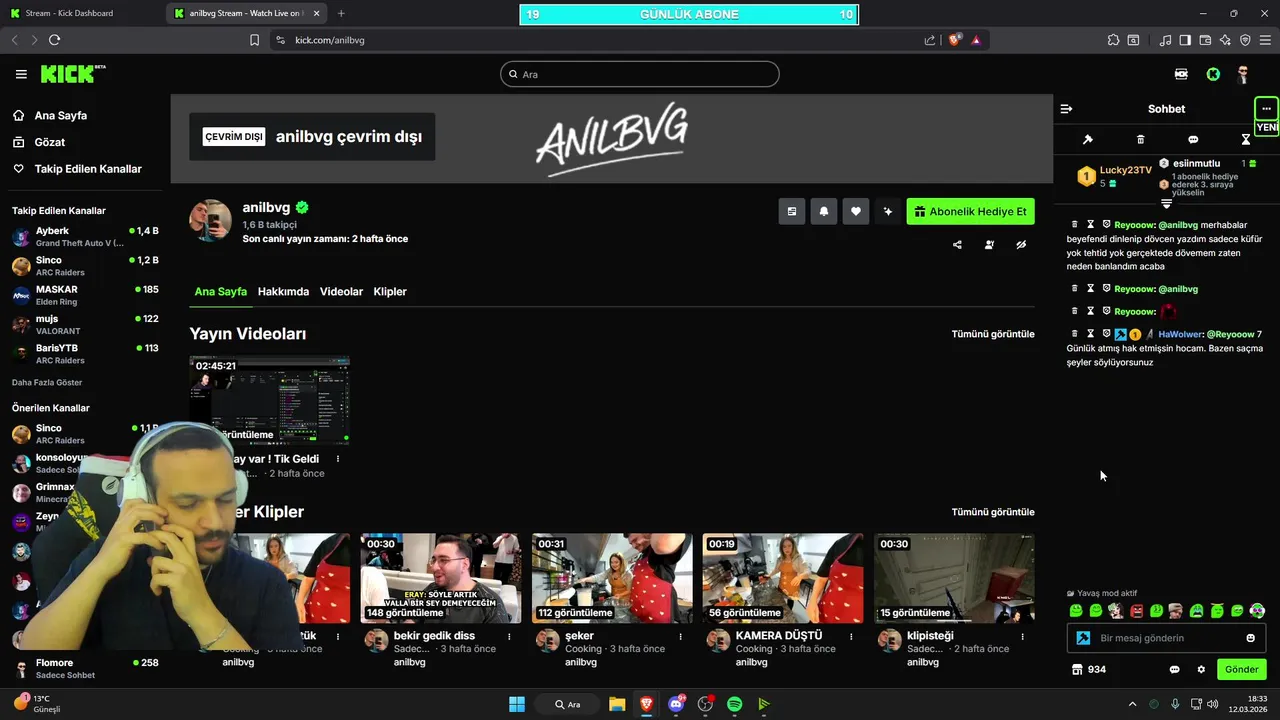This screenshot has height=720, width=1280.
Task: Click the moderator hammer icon under Sohbet
Action: click(x=1088, y=140)
